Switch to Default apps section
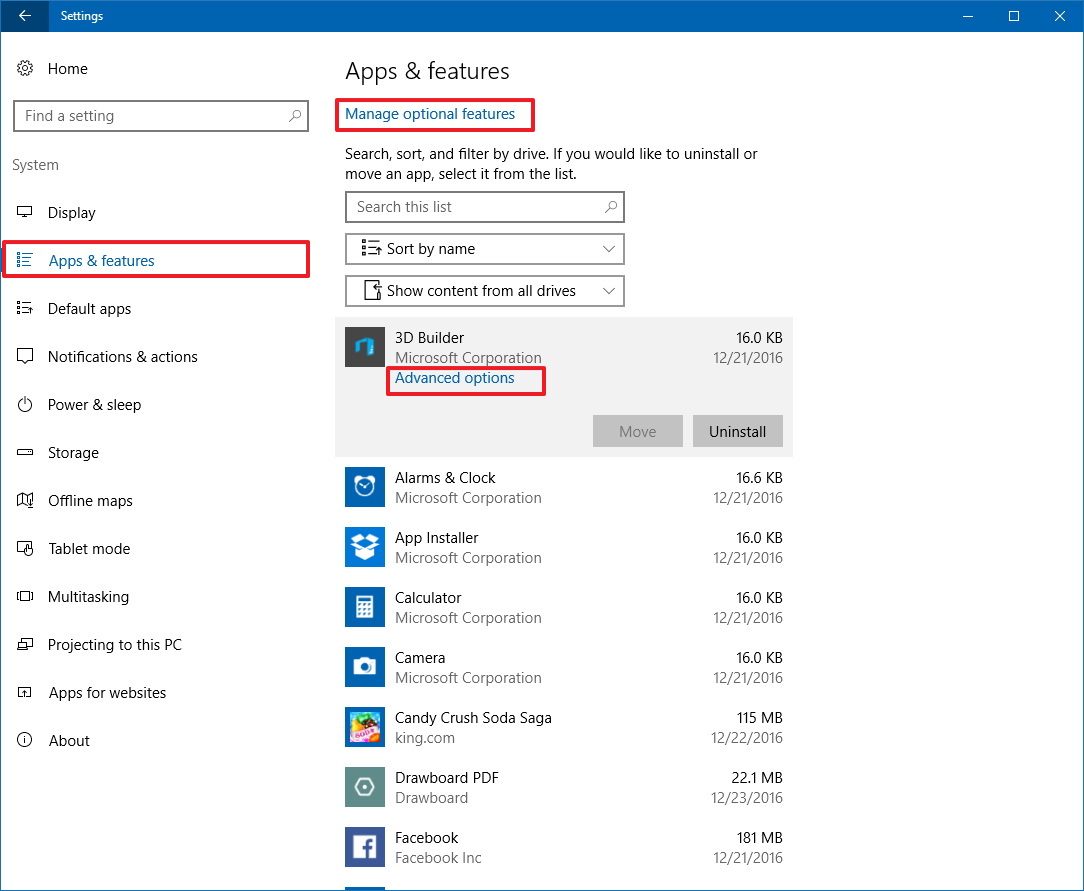Screen dimensions: 1084x891 [89, 308]
